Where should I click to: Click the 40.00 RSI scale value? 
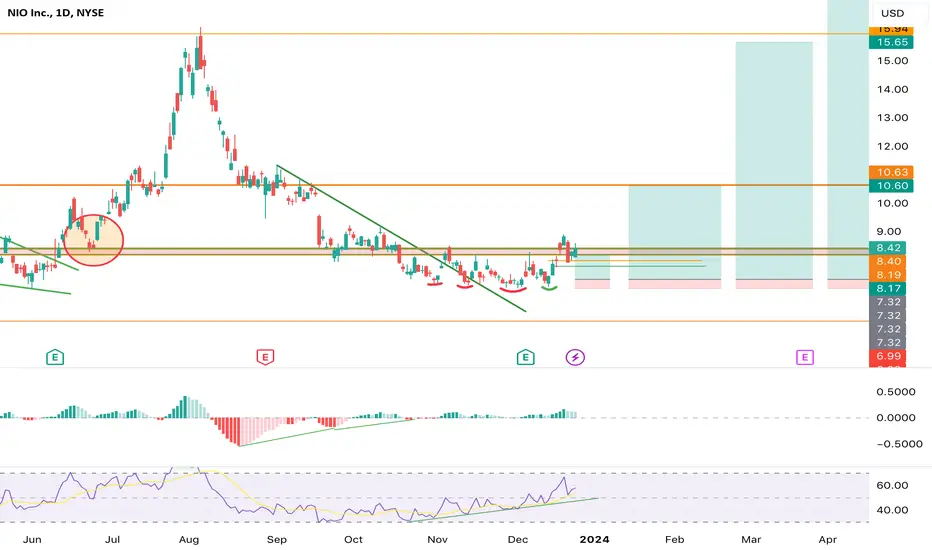892,510
